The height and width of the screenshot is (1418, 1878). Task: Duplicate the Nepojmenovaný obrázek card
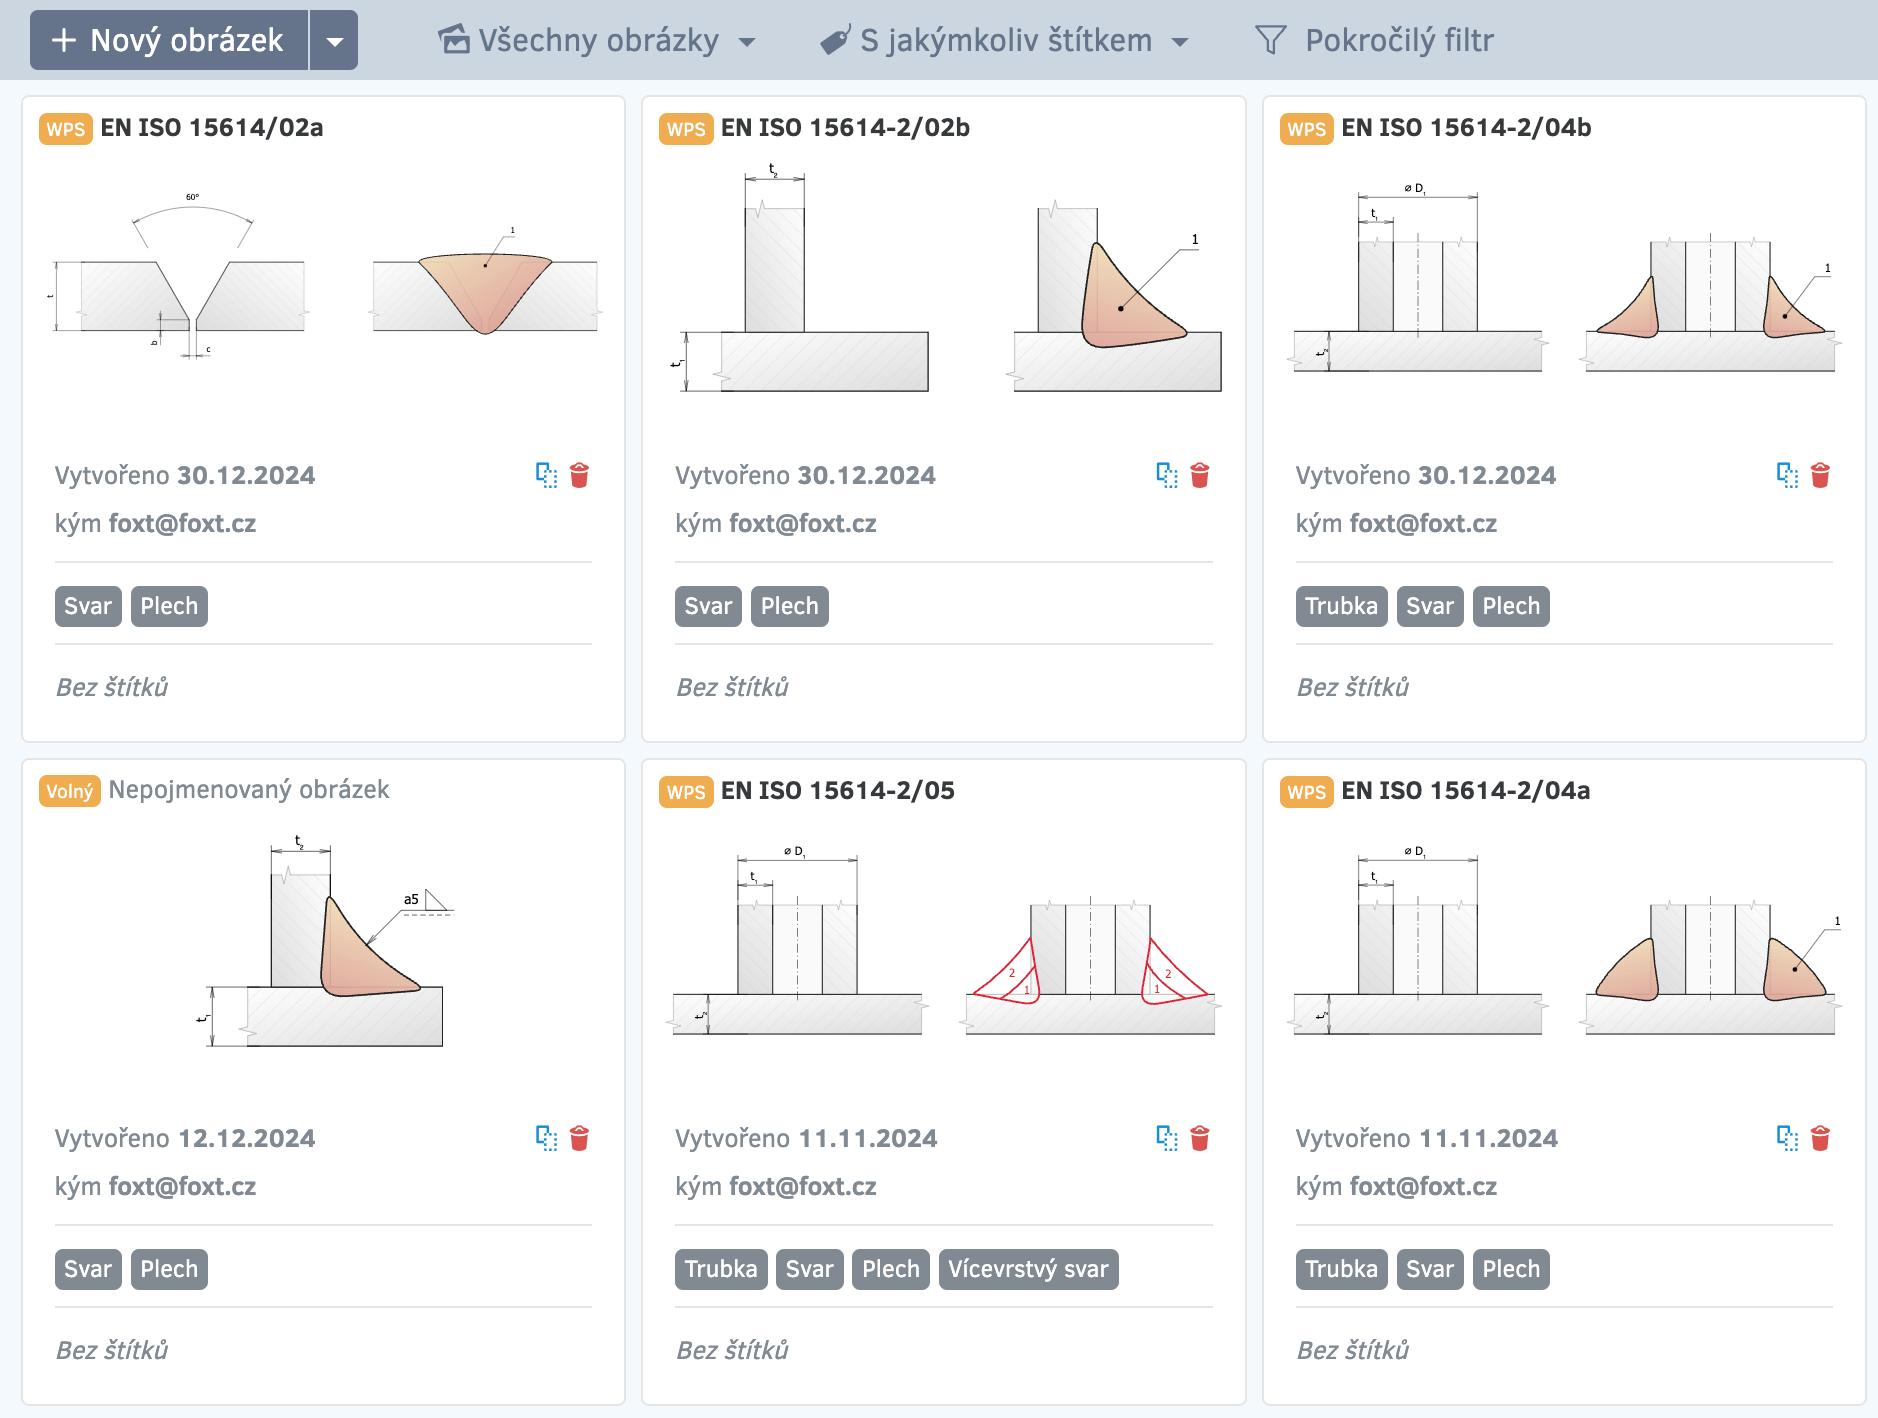click(x=546, y=1138)
